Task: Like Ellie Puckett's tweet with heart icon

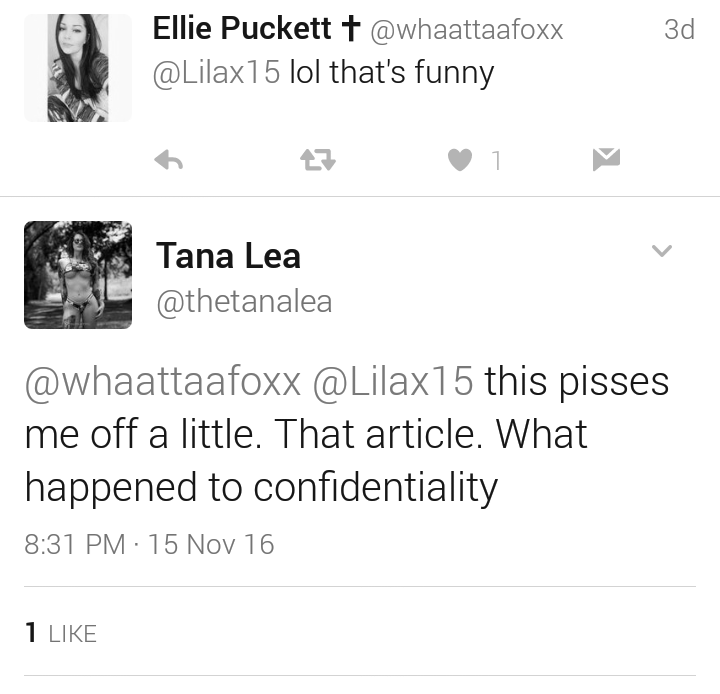Action: click(x=460, y=160)
